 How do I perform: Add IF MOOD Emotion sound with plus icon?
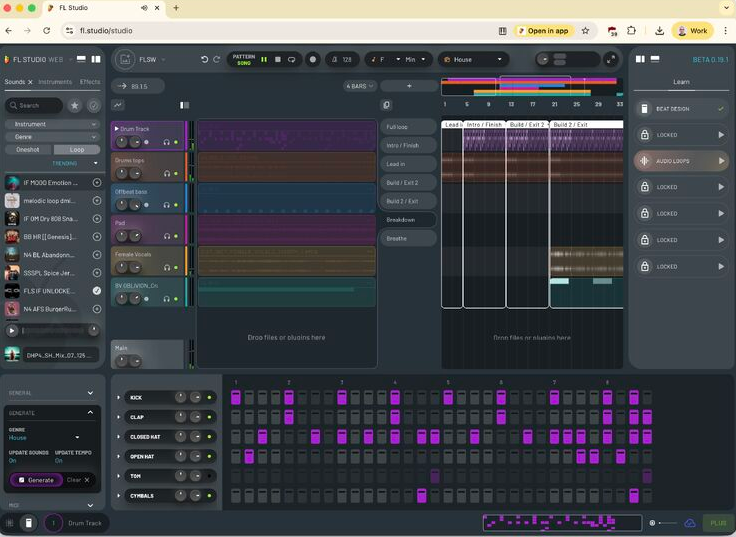click(x=97, y=183)
